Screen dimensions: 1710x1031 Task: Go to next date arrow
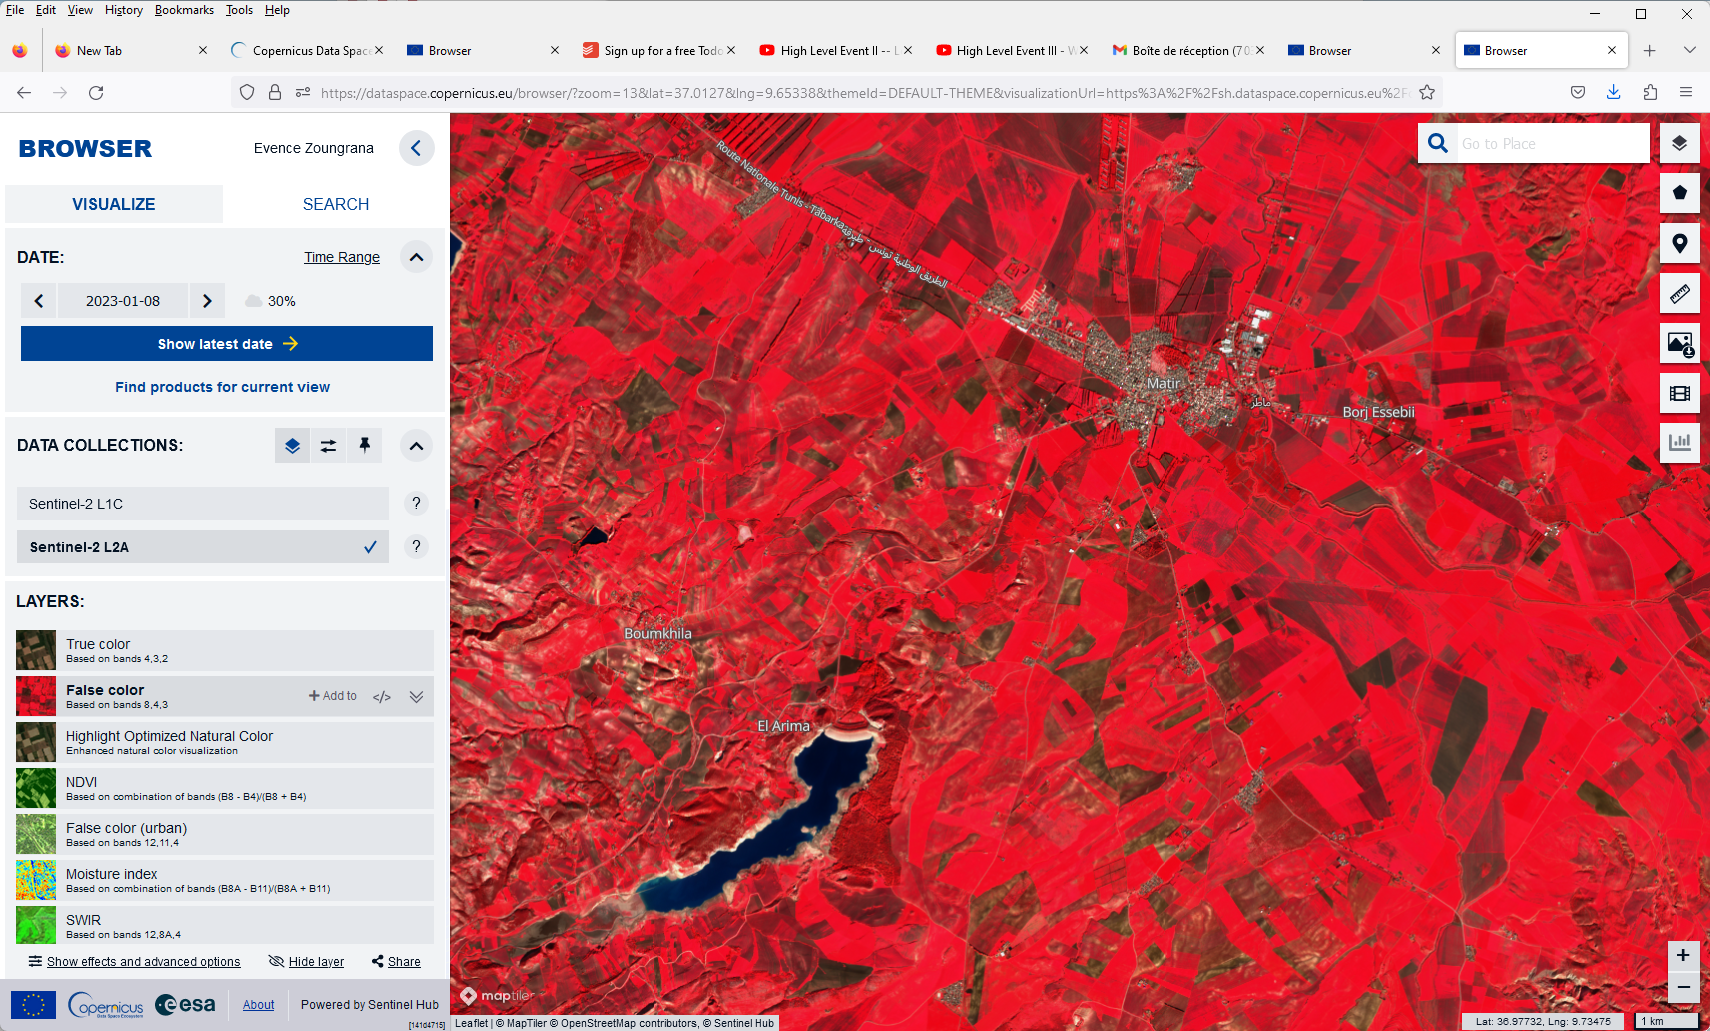207,301
